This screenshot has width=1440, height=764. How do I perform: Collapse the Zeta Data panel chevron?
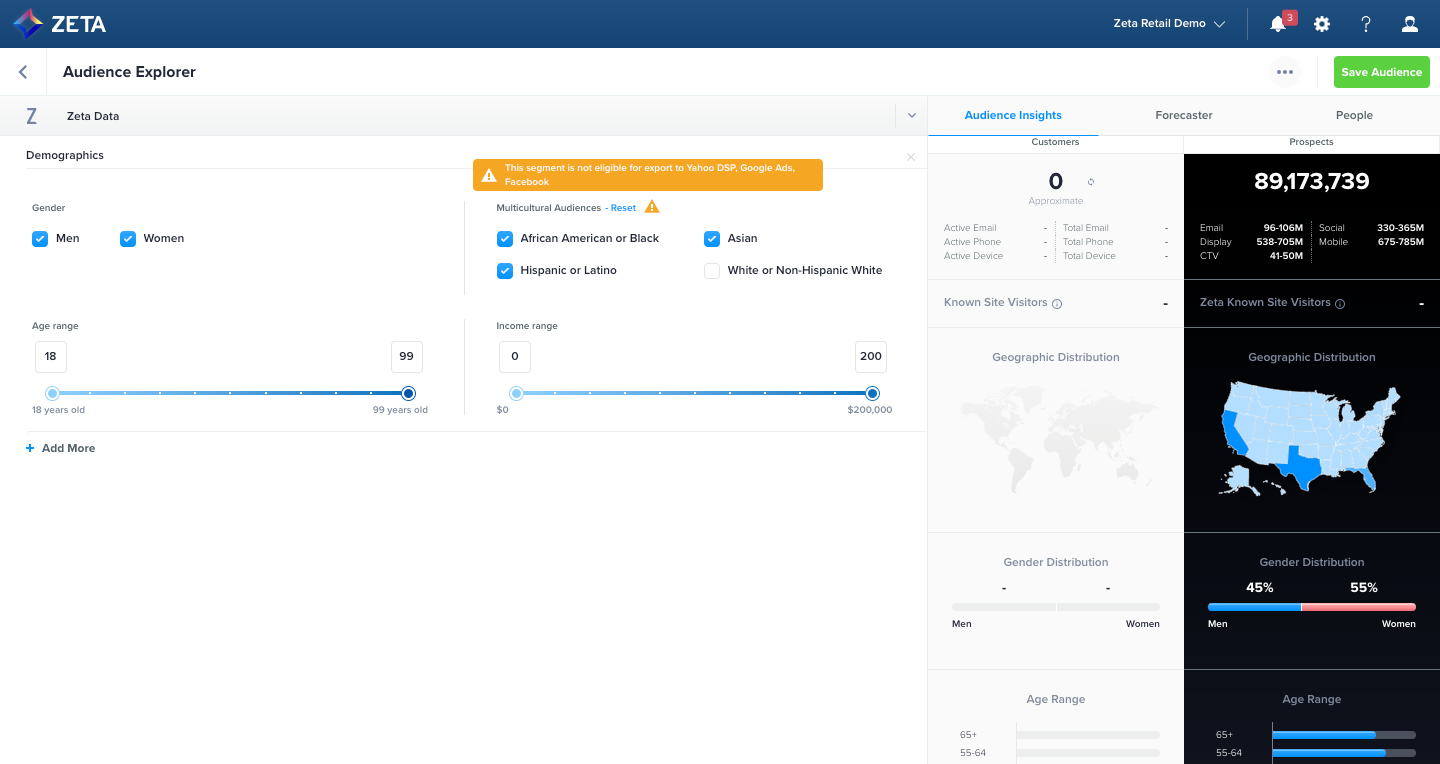click(x=911, y=115)
